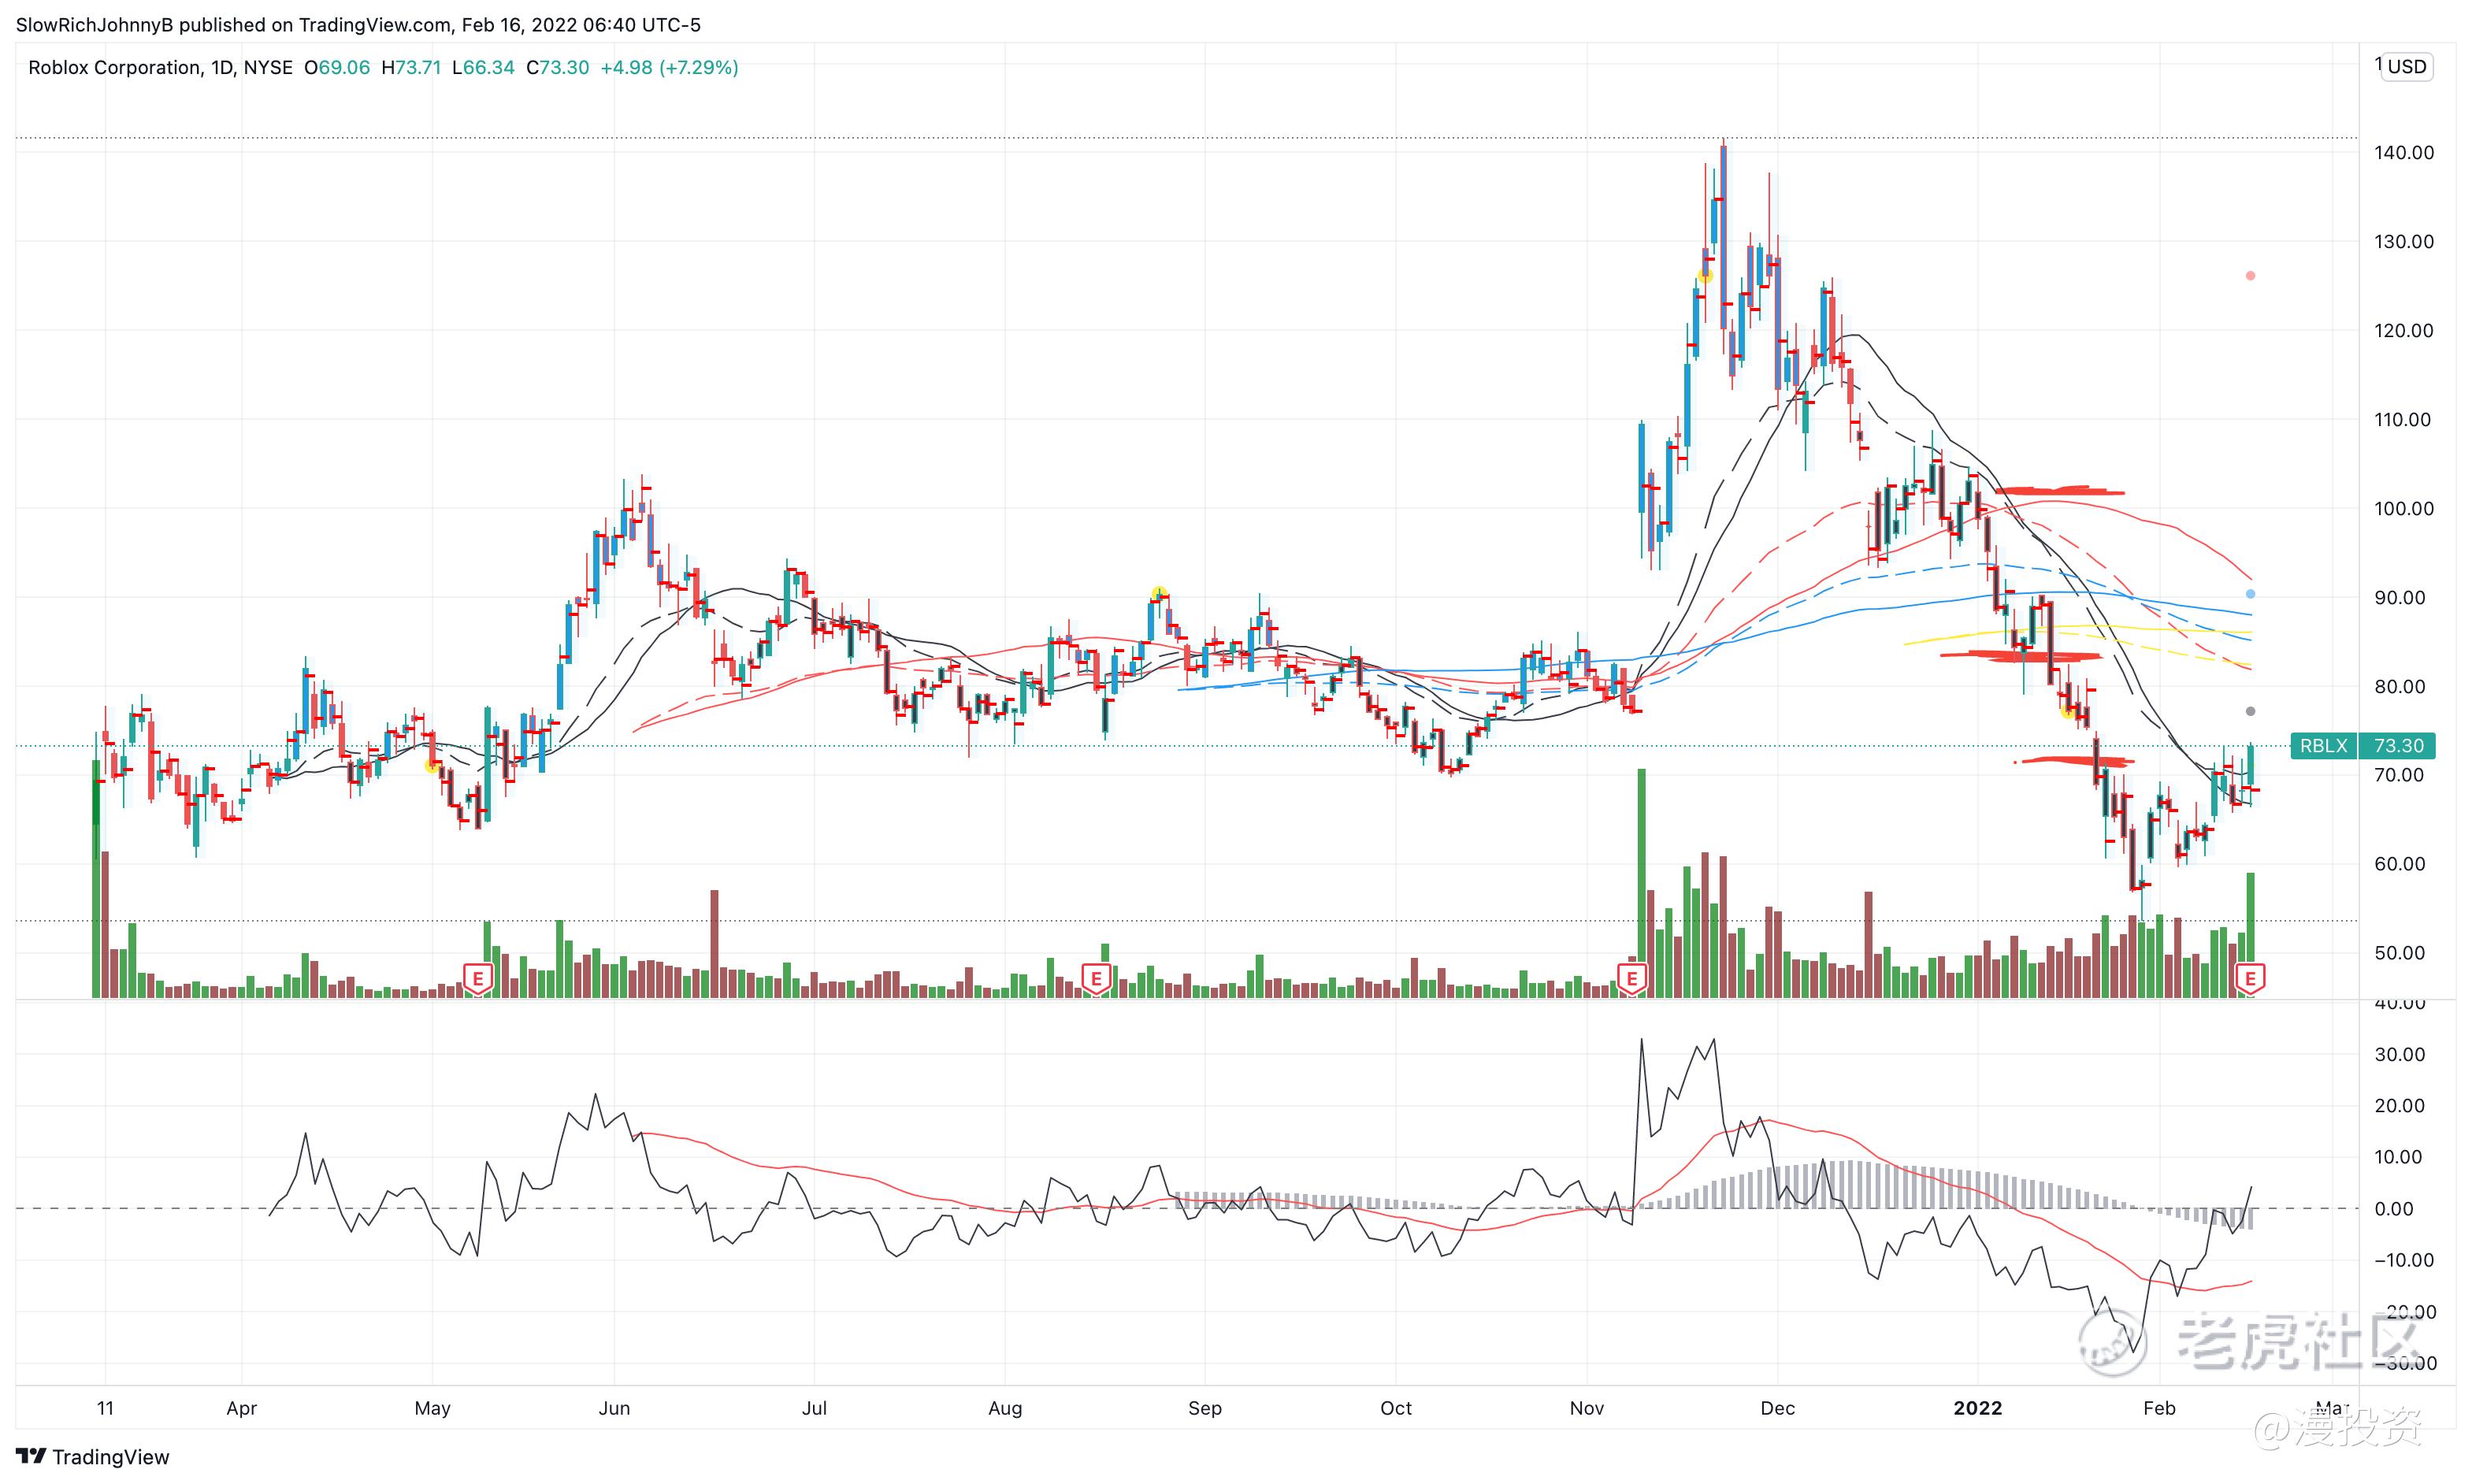2472x1484 pixels.
Task: Click the Nov label on the time axis
Action: pyautogui.click(x=1586, y=1408)
